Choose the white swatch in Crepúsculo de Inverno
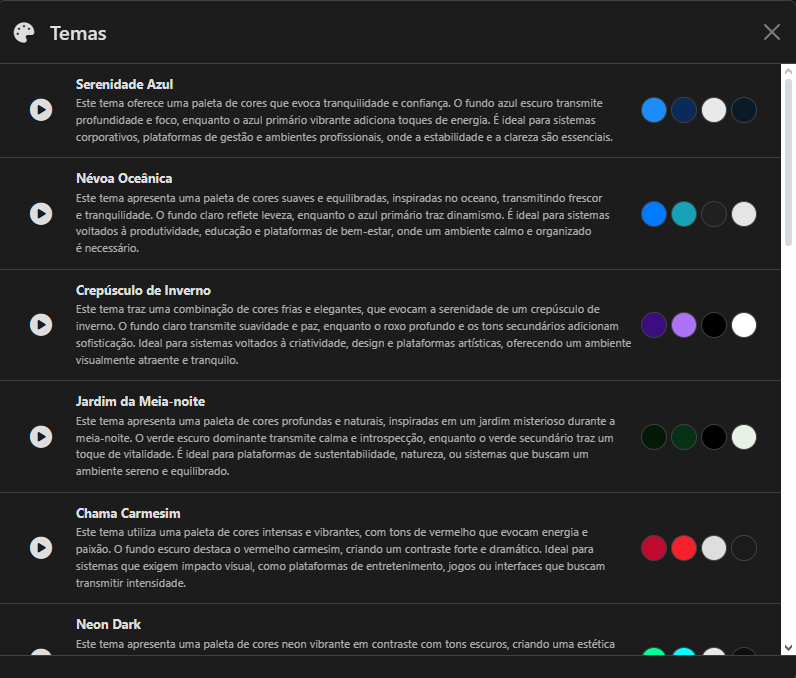Image resolution: width=796 pixels, height=678 pixels. click(x=744, y=325)
